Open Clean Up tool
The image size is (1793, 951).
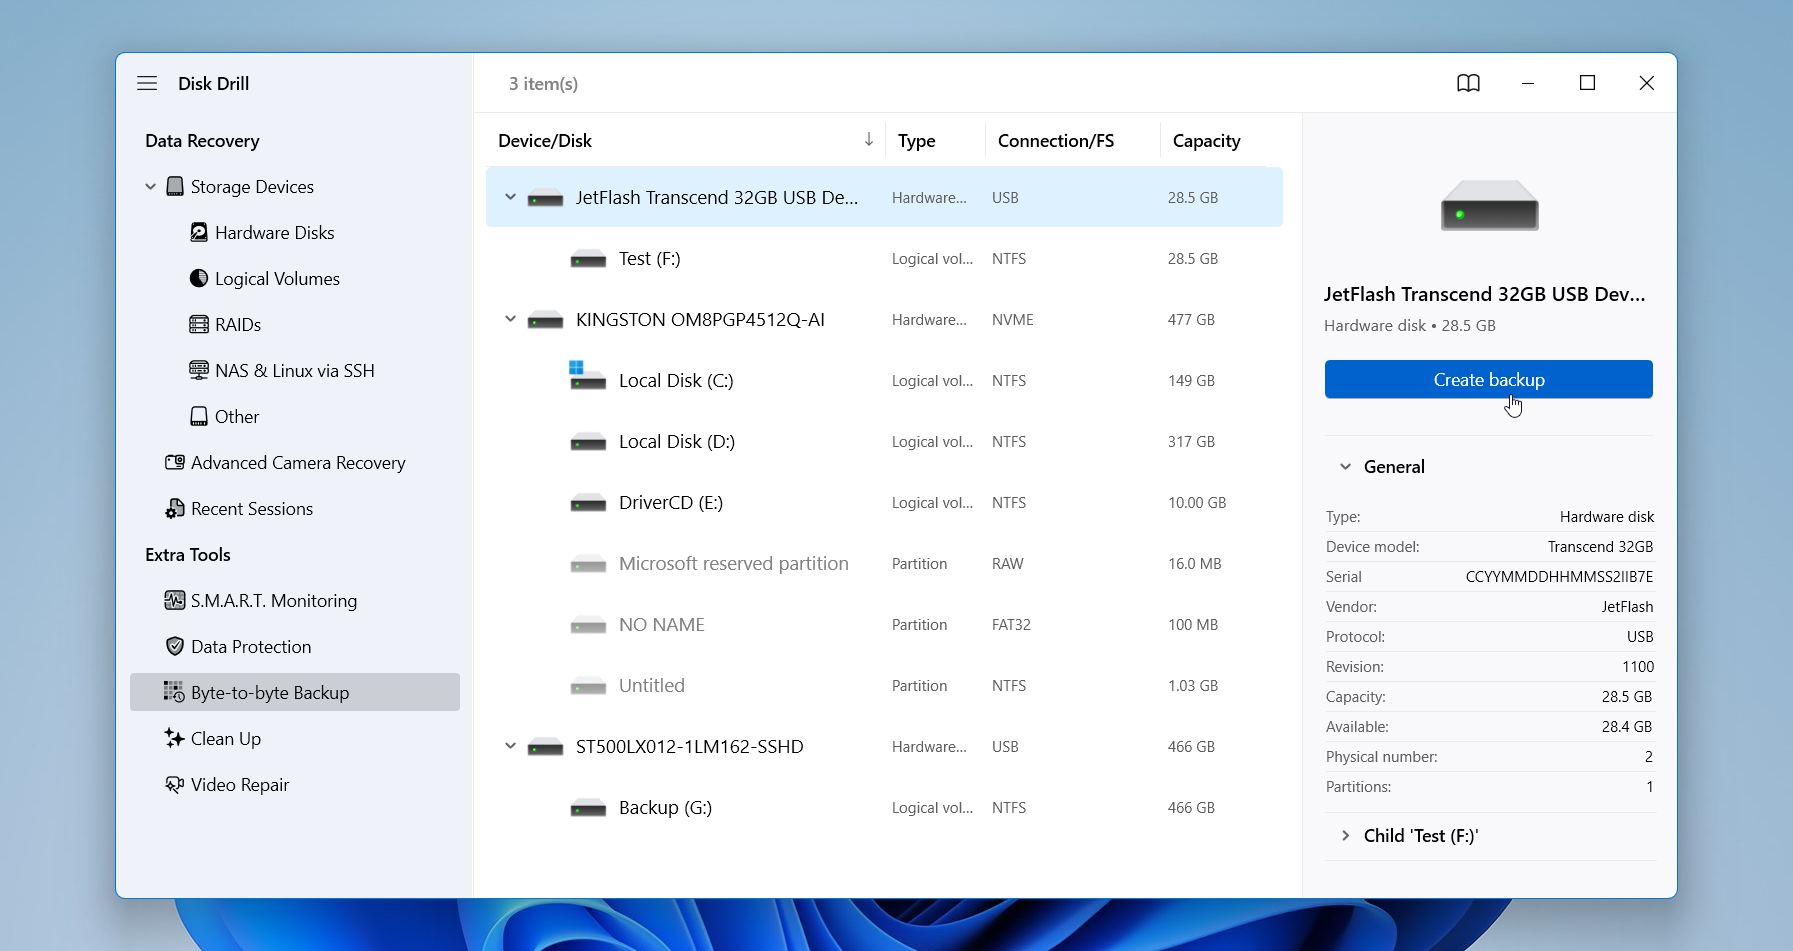coord(226,738)
